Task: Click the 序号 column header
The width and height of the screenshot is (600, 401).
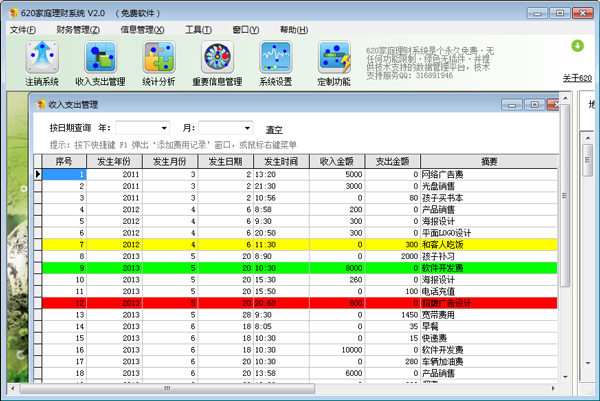Action: [64, 161]
